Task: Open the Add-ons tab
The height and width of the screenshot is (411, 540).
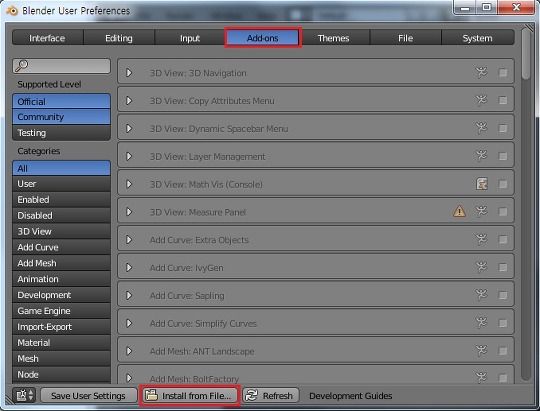Action: (x=263, y=38)
